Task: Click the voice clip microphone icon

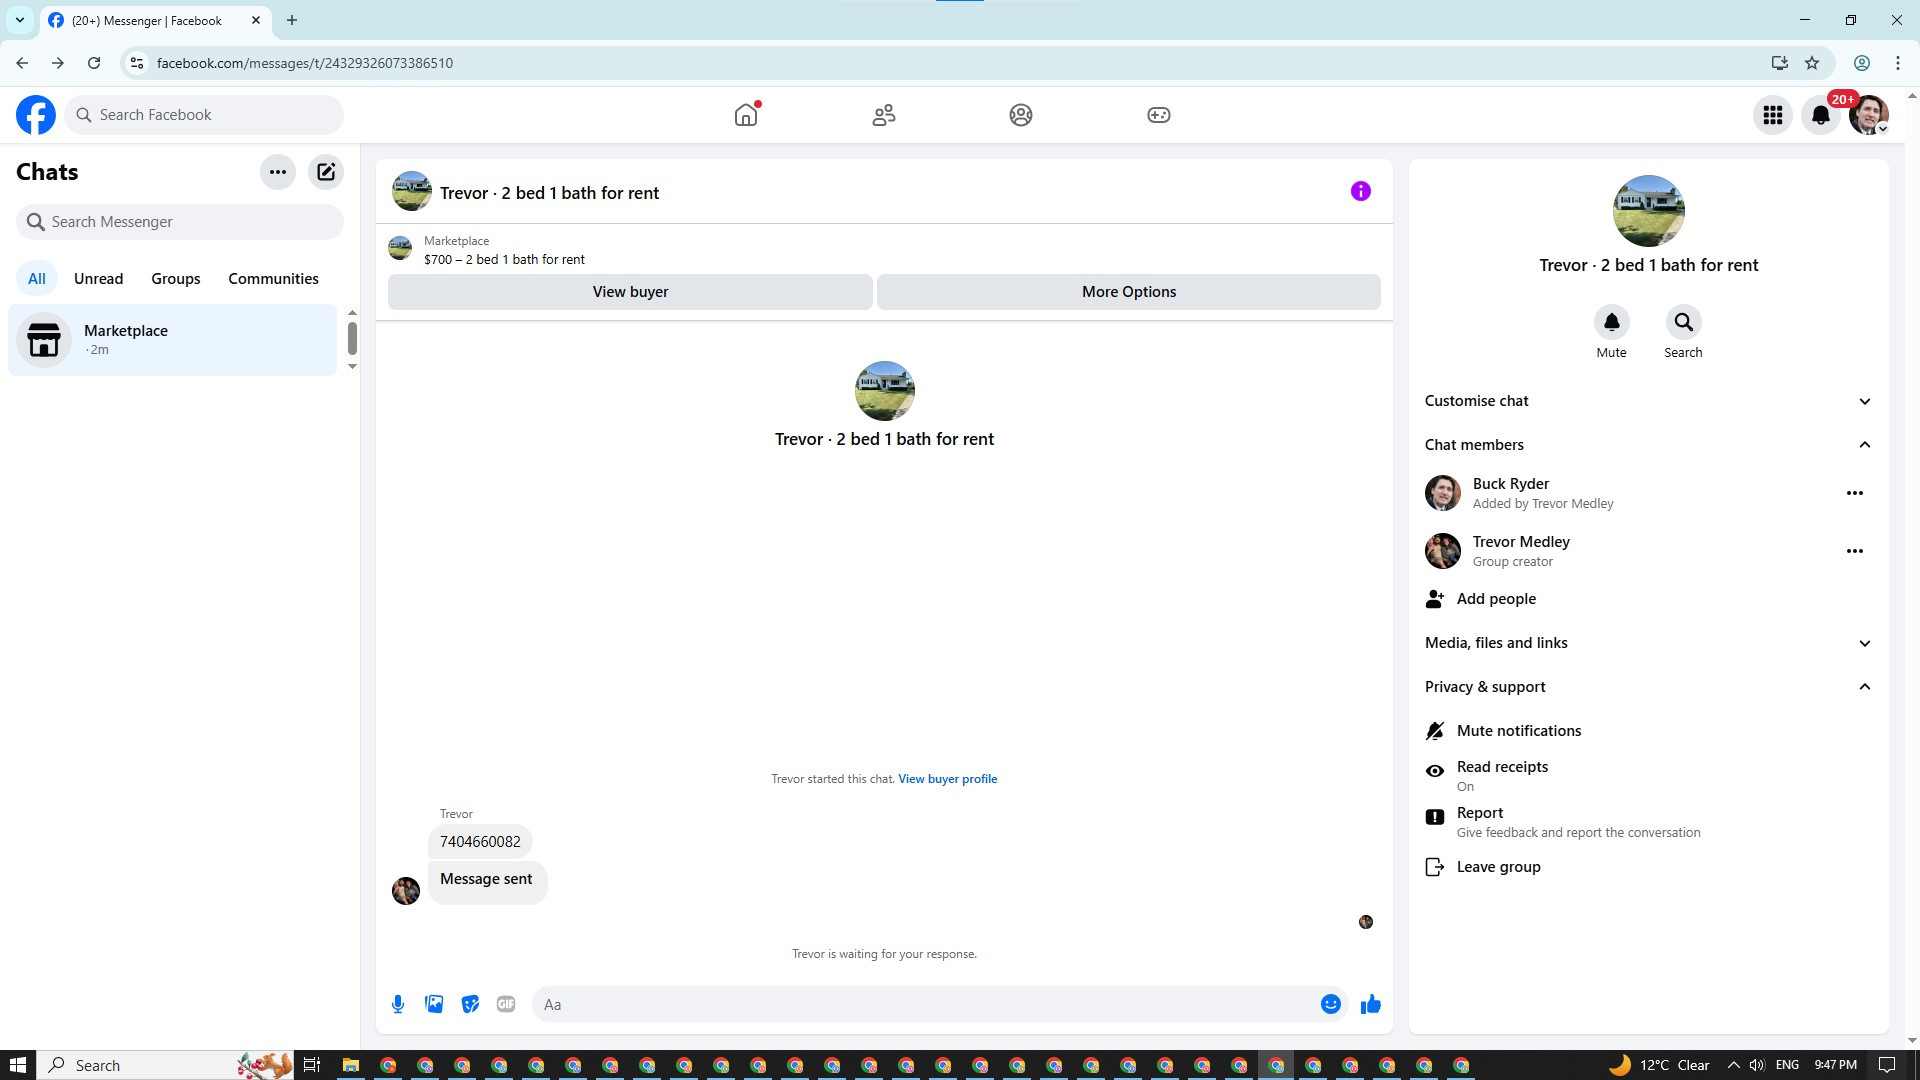Action: (x=398, y=1004)
